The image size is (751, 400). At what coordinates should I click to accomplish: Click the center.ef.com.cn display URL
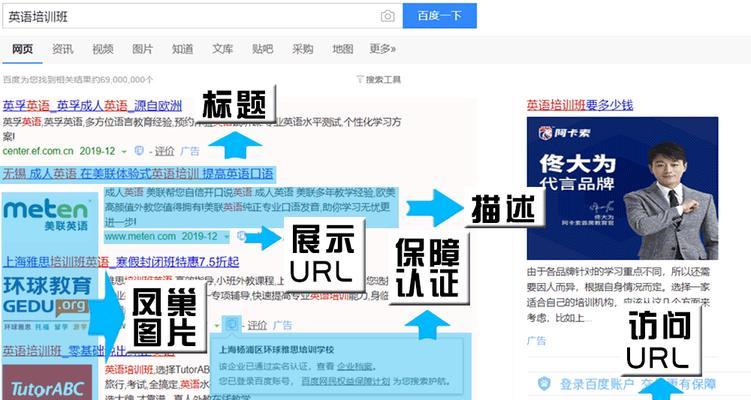click(38, 151)
